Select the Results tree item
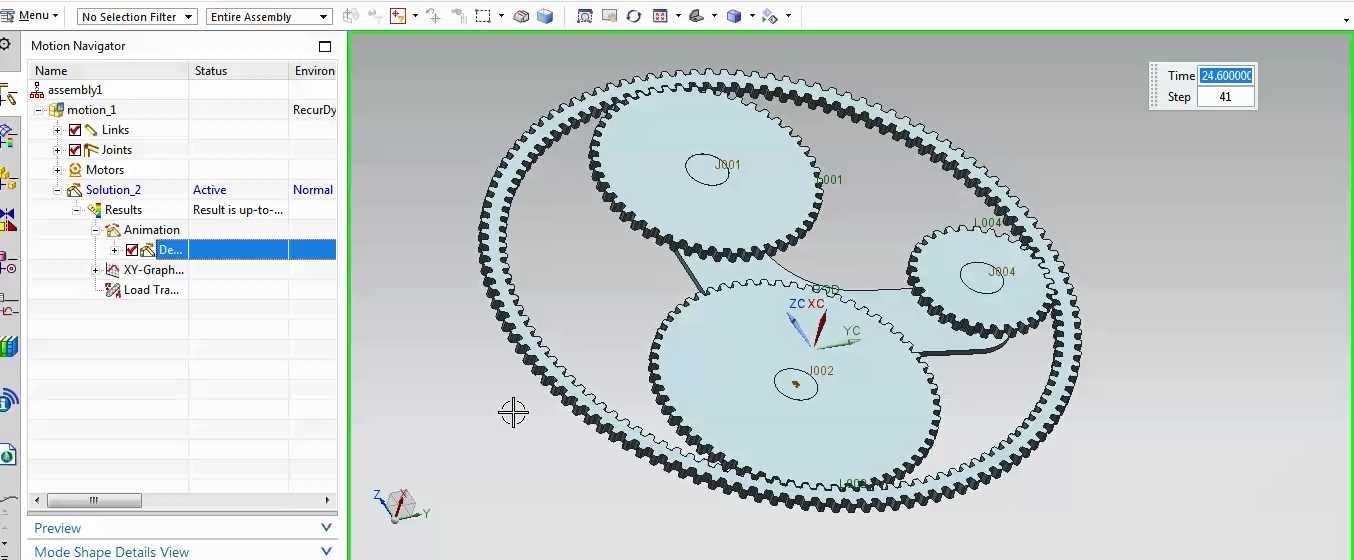 tap(123, 210)
